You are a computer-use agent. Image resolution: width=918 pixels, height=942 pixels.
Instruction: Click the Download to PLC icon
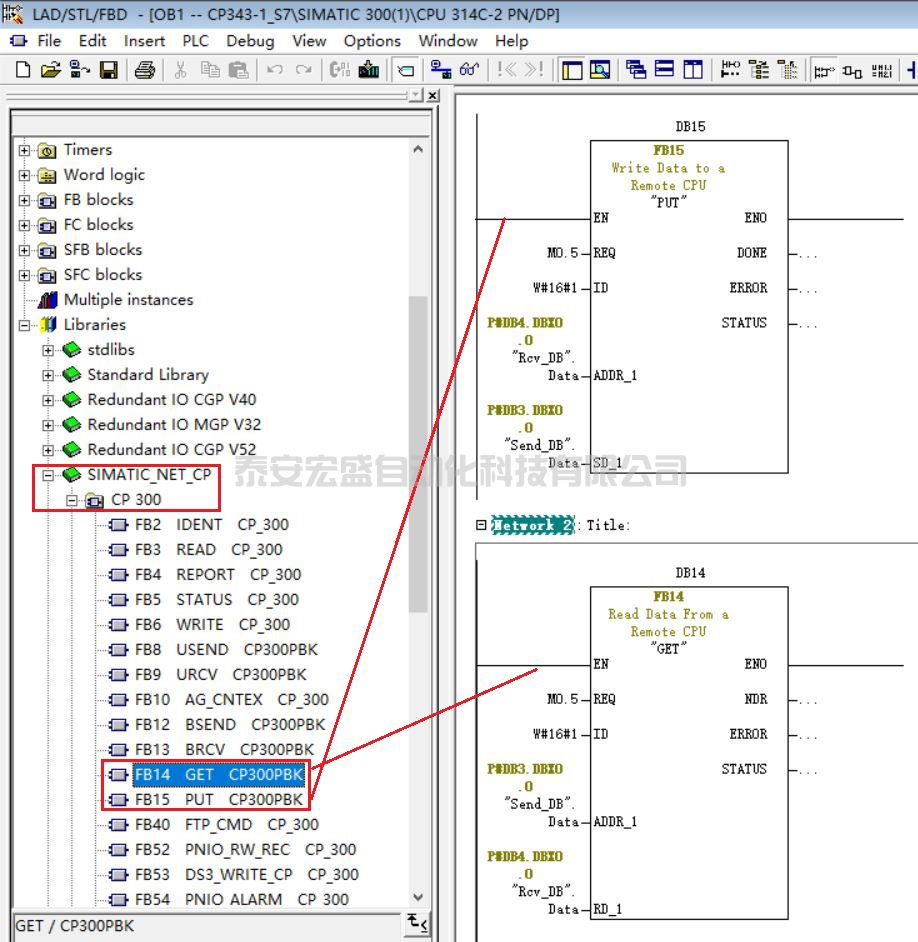pos(369,70)
